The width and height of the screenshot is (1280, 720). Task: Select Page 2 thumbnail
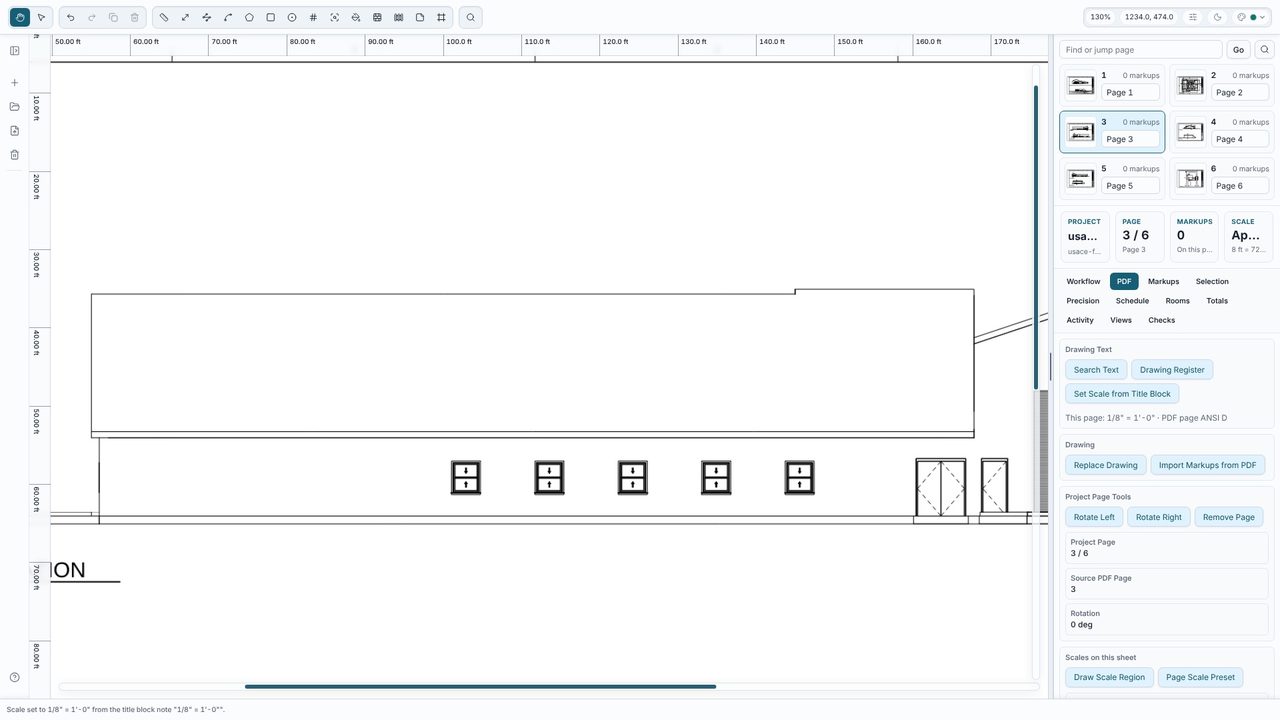[x=1190, y=85]
